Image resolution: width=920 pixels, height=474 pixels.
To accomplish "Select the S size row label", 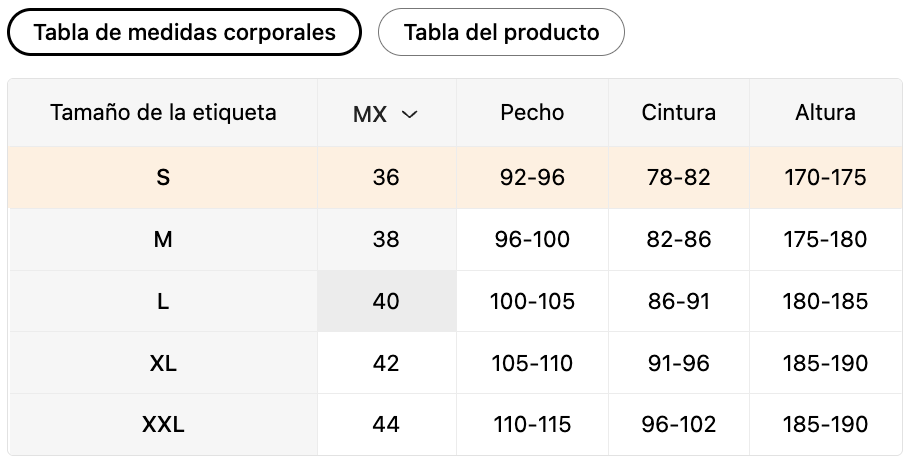I will tap(163, 177).
